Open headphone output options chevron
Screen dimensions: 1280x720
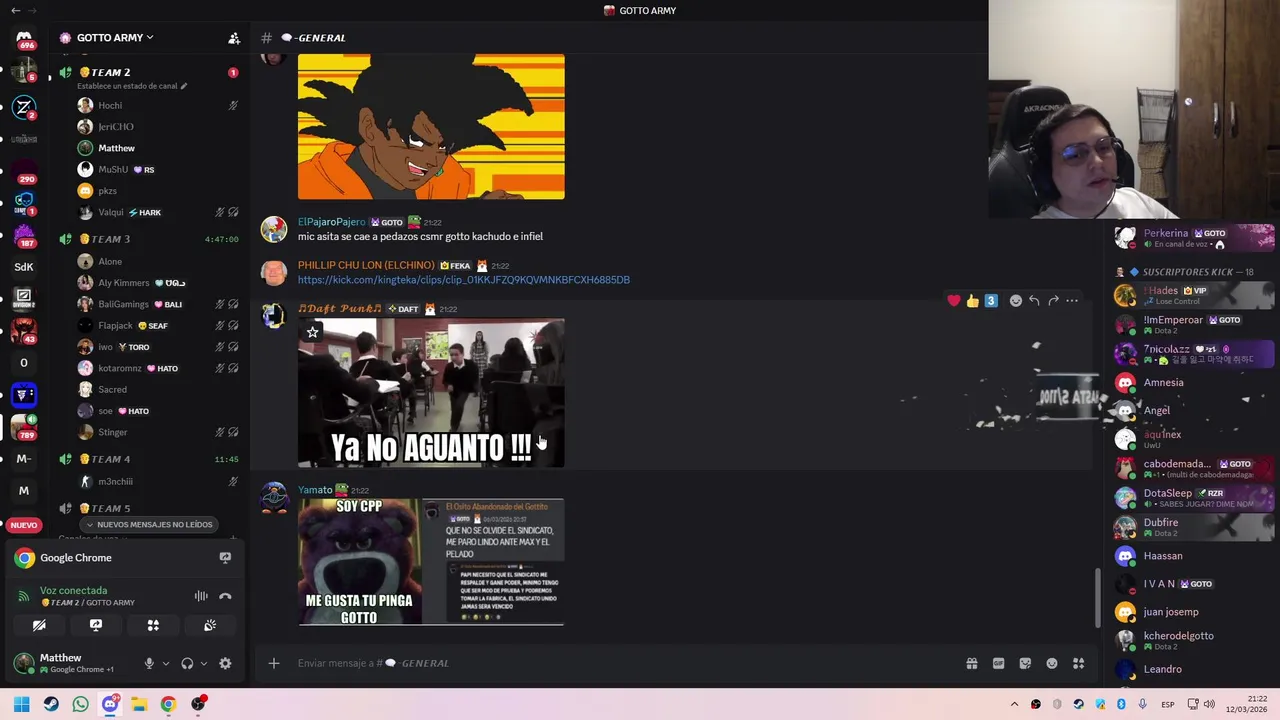click(x=204, y=663)
